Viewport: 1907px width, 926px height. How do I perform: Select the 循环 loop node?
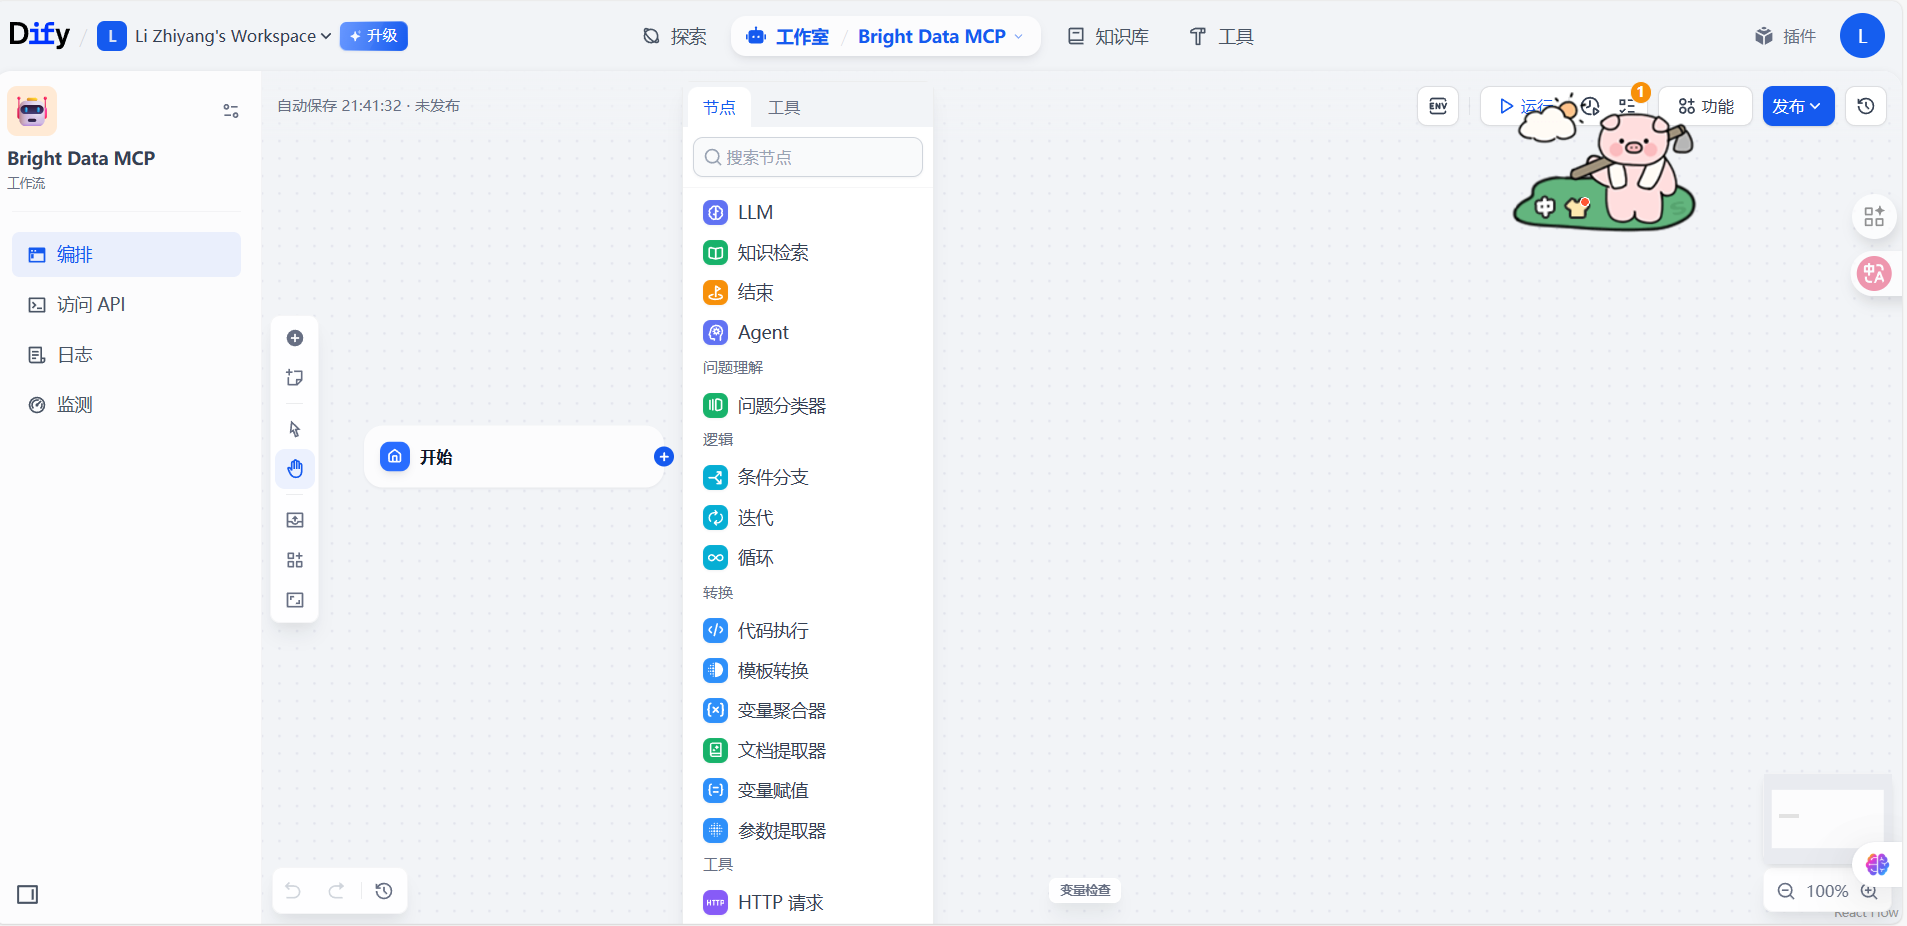point(808,558)
